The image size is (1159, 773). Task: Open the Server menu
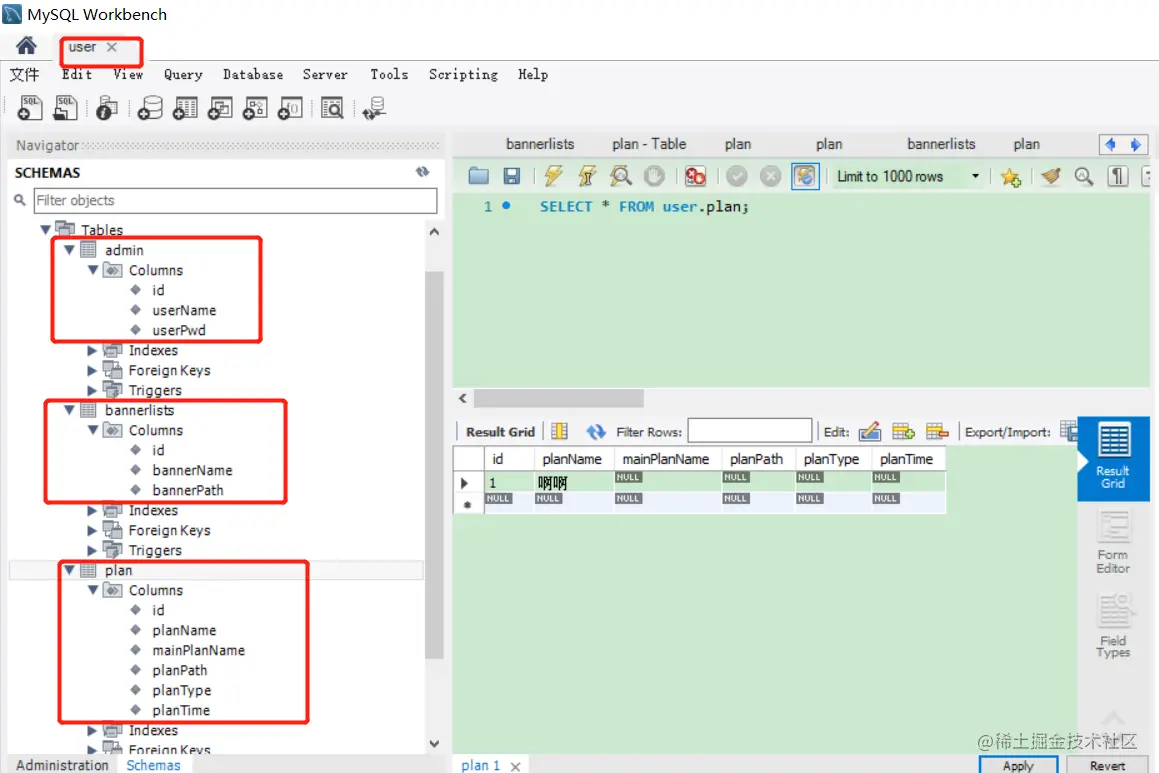[x=324, y=74]
